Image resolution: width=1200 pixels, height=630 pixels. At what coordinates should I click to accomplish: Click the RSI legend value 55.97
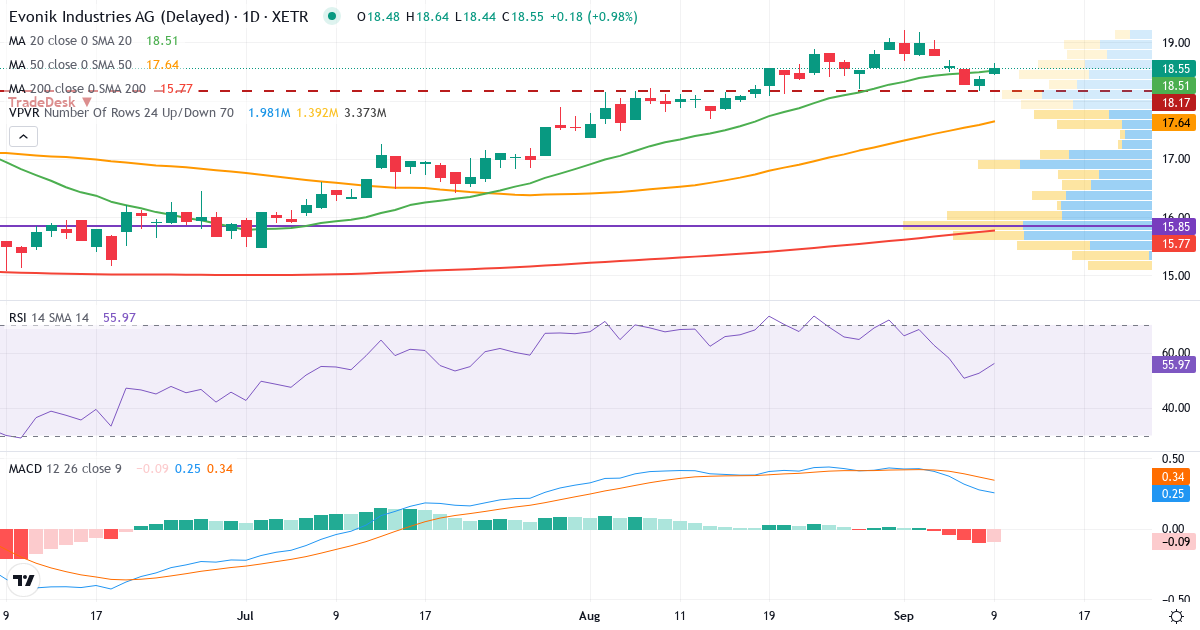pos(119,317)
